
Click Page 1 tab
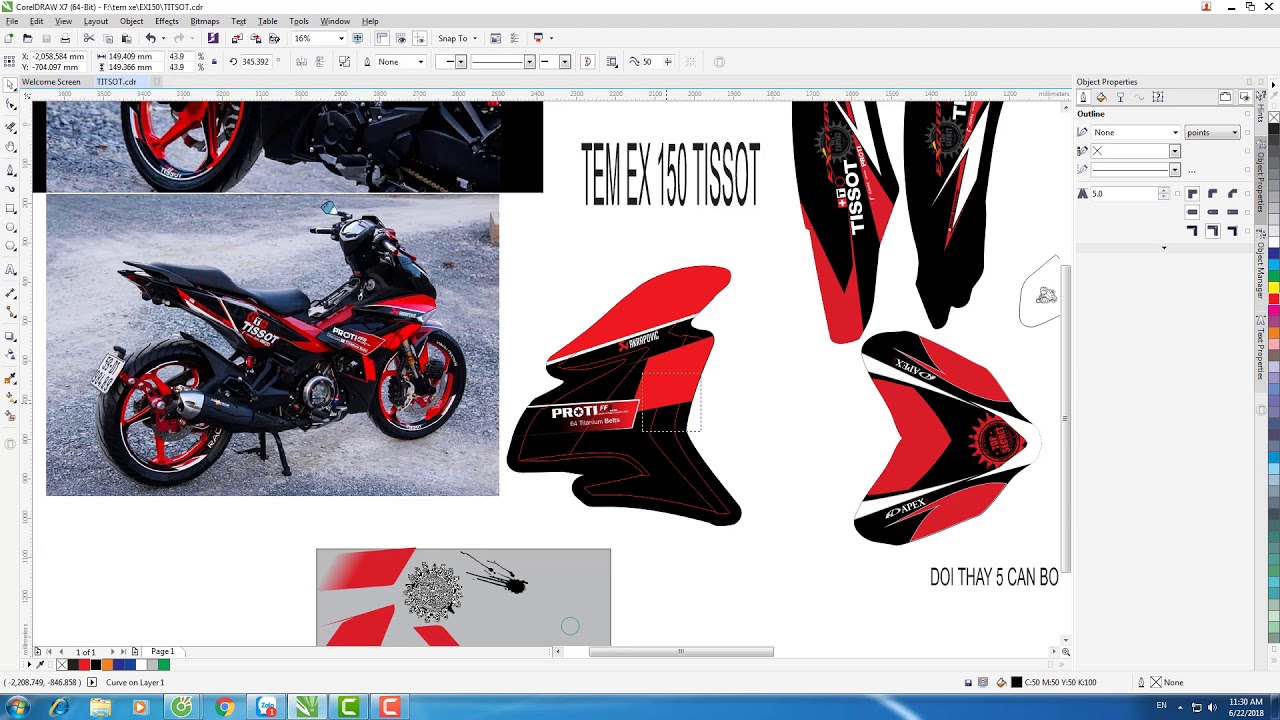pyautogui.click(x=162, y=652)
